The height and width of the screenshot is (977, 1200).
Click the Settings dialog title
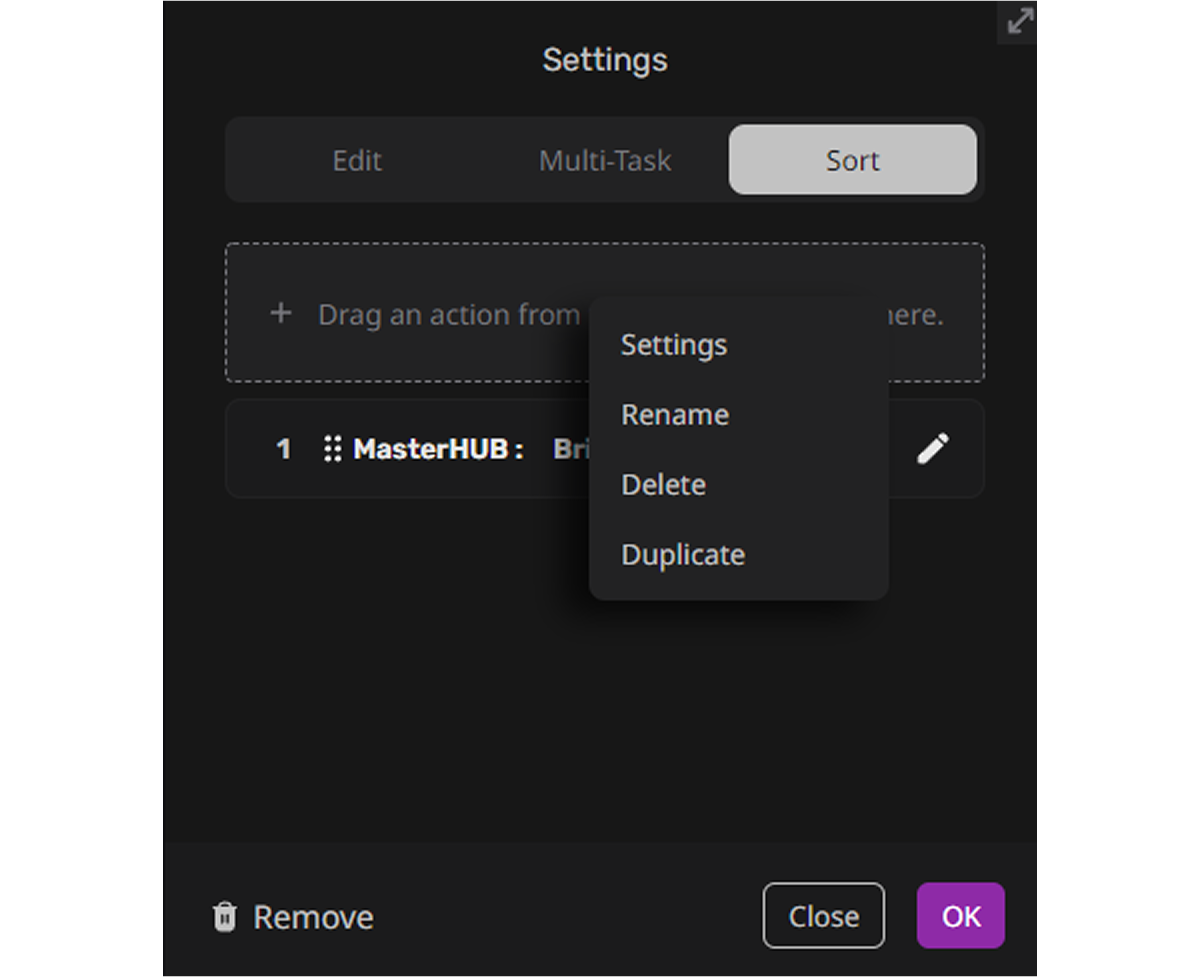tap(605, 59)
